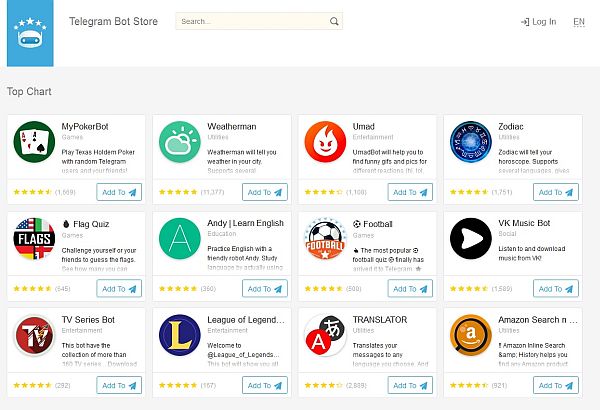The image size is (600, 410).
Task: Open the Umad flame face icon
Action: 325,142
